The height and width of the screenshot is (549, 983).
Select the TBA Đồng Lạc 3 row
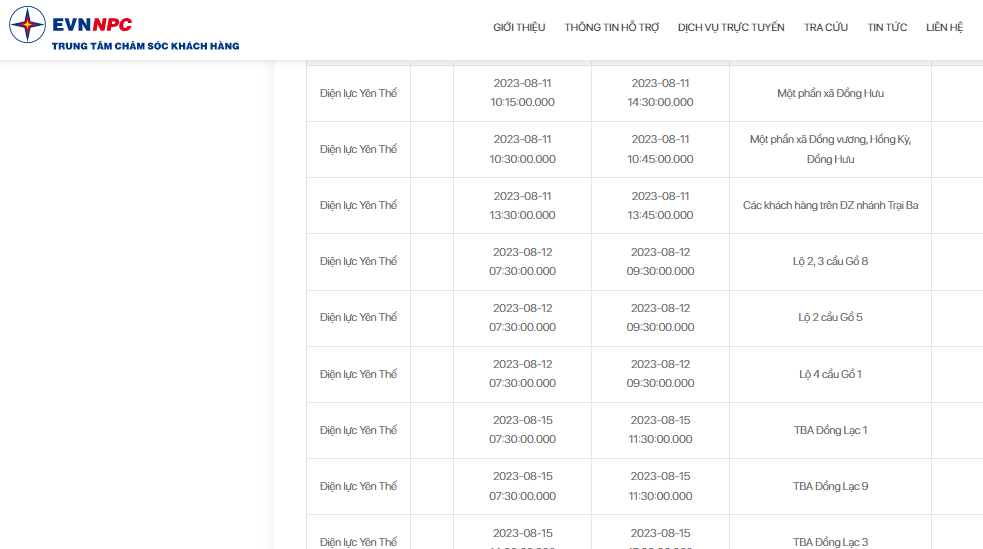pos(644,532)
